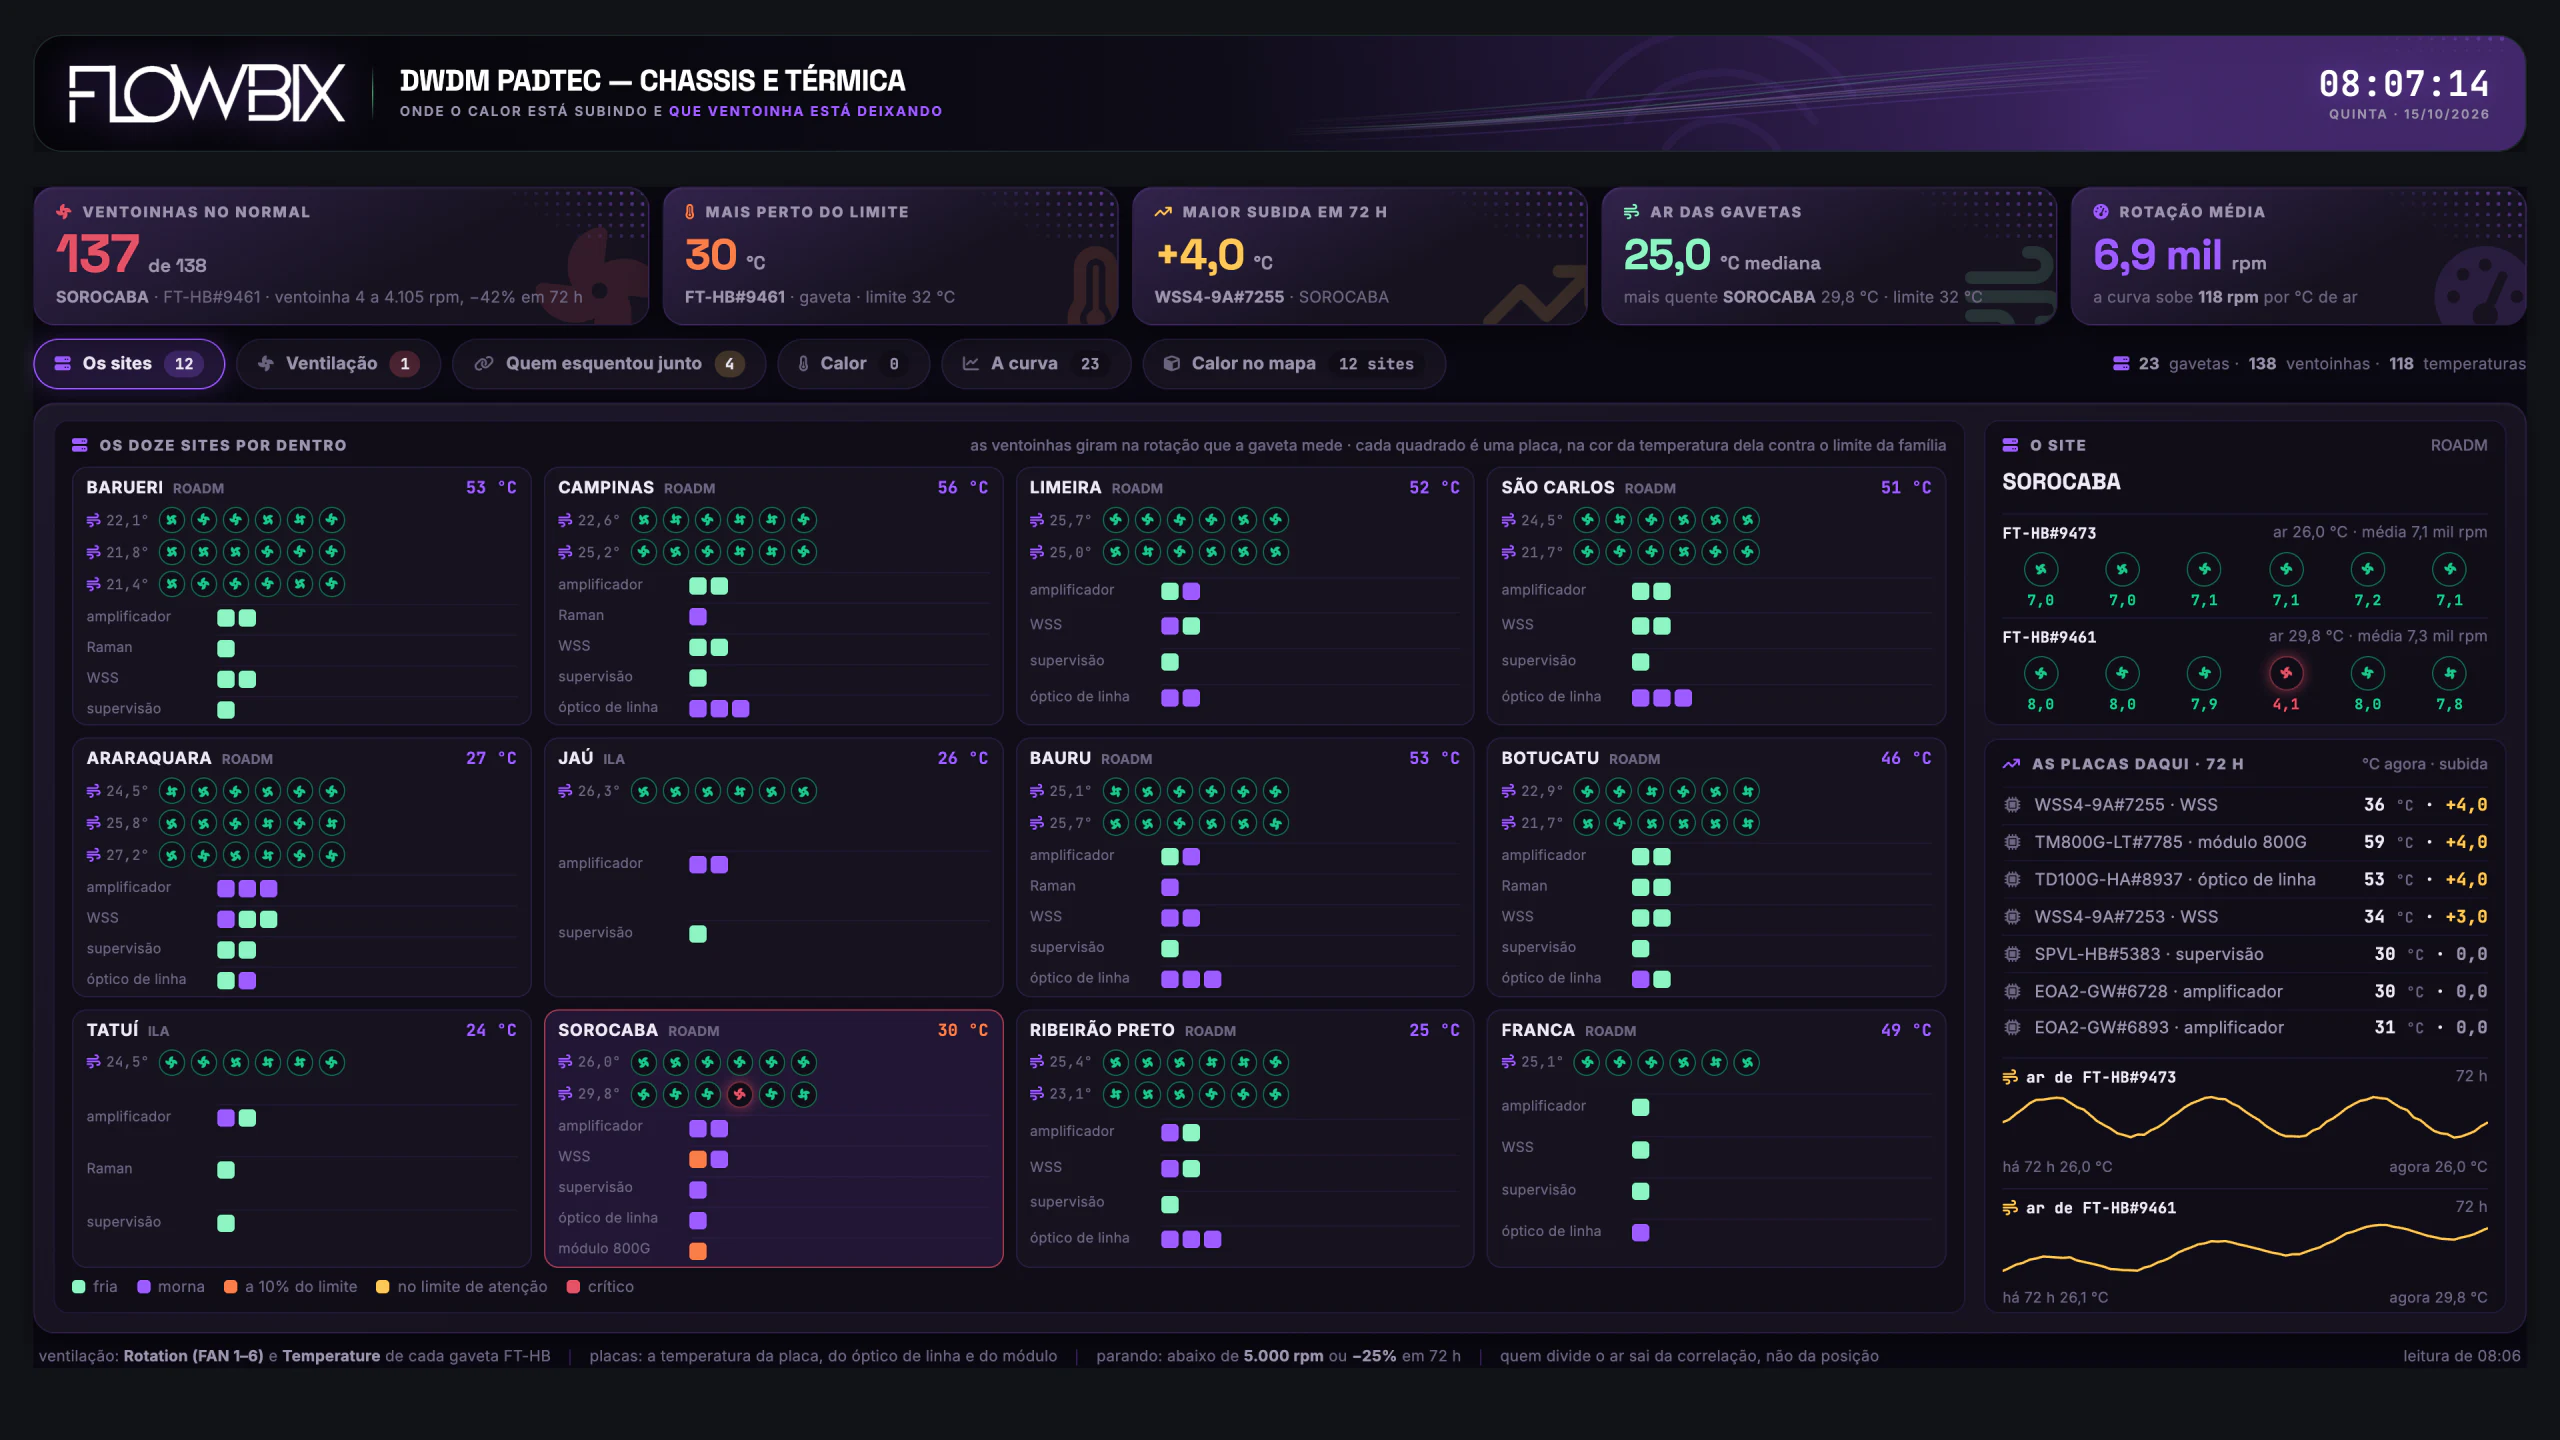
Task: Click the orange WSS board square in SOROCABA
Action: (698, 1159)
